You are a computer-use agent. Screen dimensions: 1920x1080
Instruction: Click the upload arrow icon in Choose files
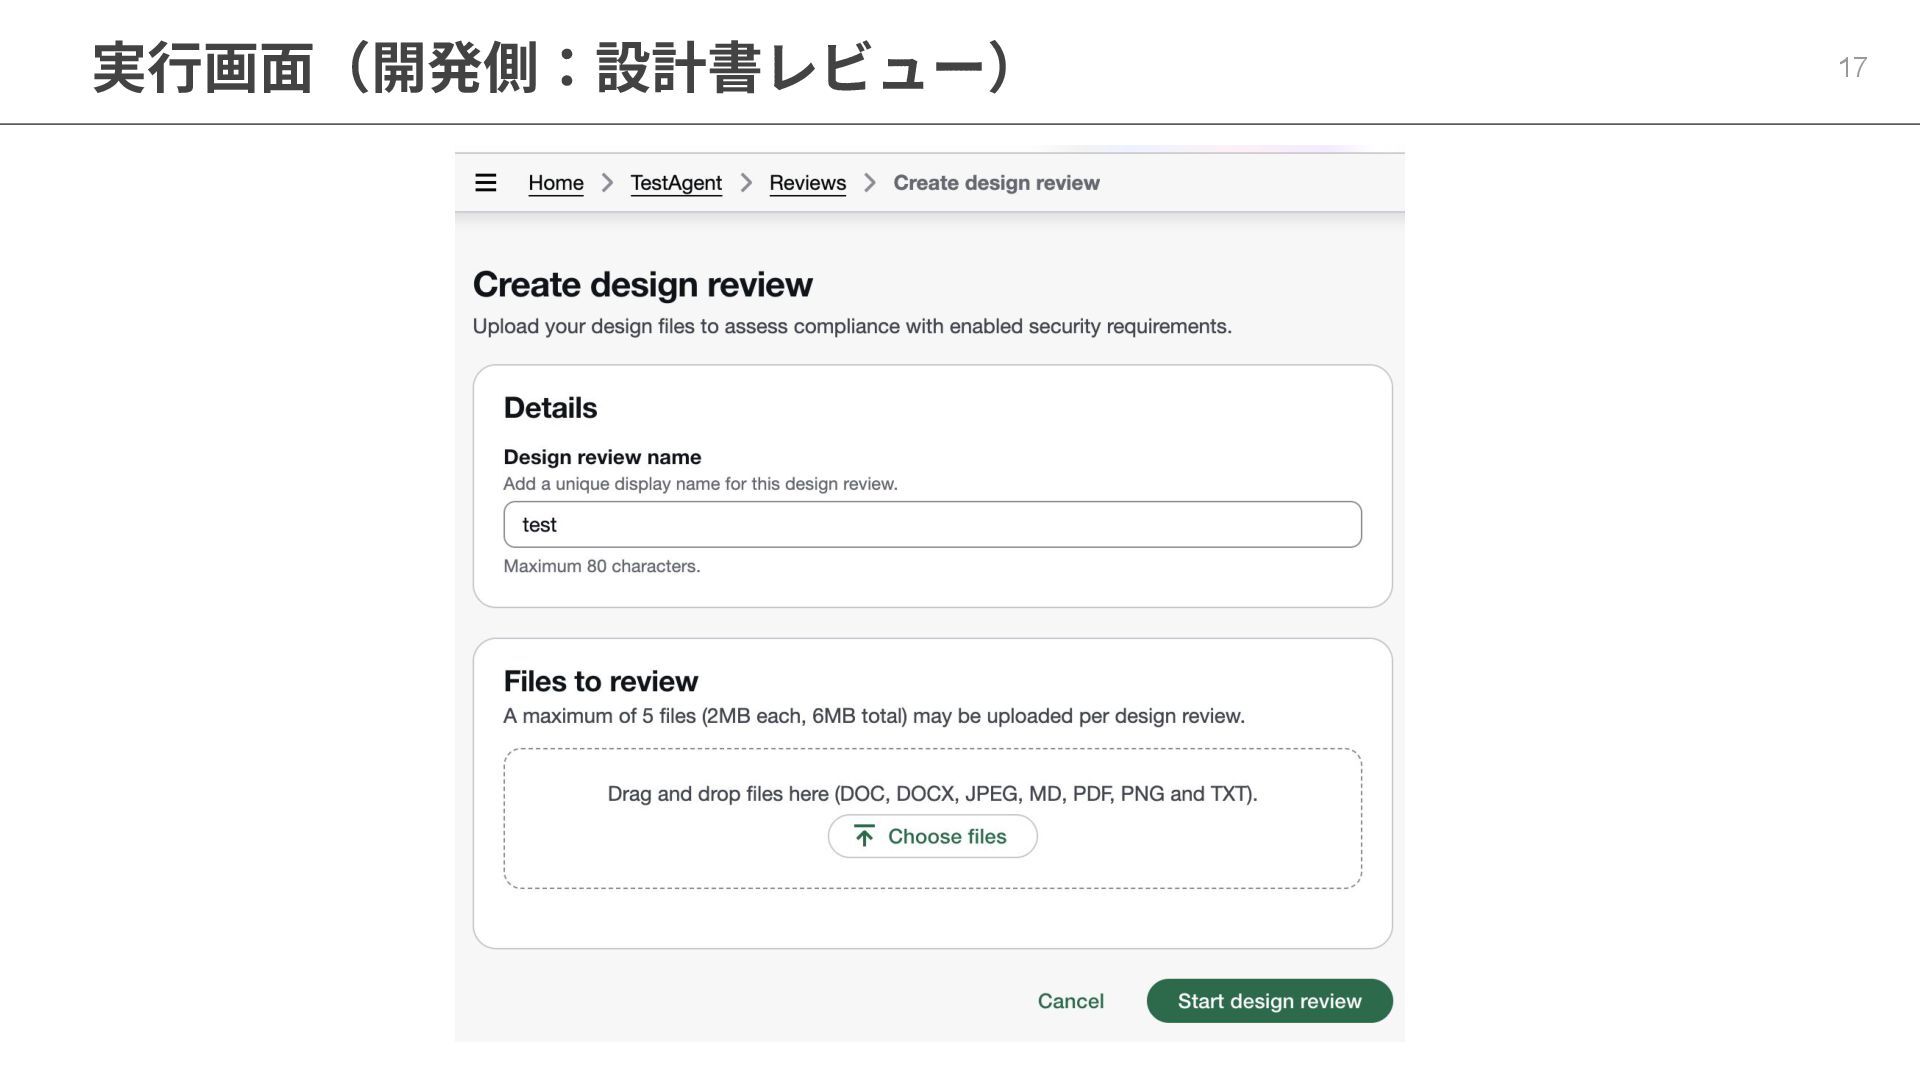pos(864,836)
